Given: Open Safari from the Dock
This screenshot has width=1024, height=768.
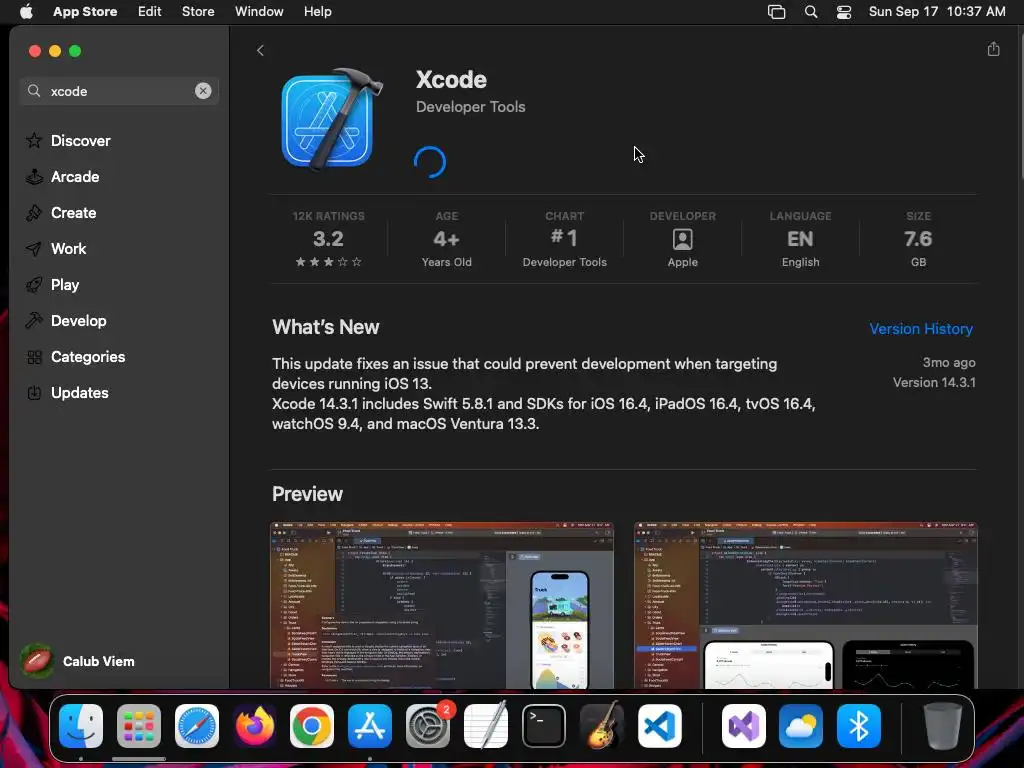Looking at the screenshot, I should click(197, 726).
